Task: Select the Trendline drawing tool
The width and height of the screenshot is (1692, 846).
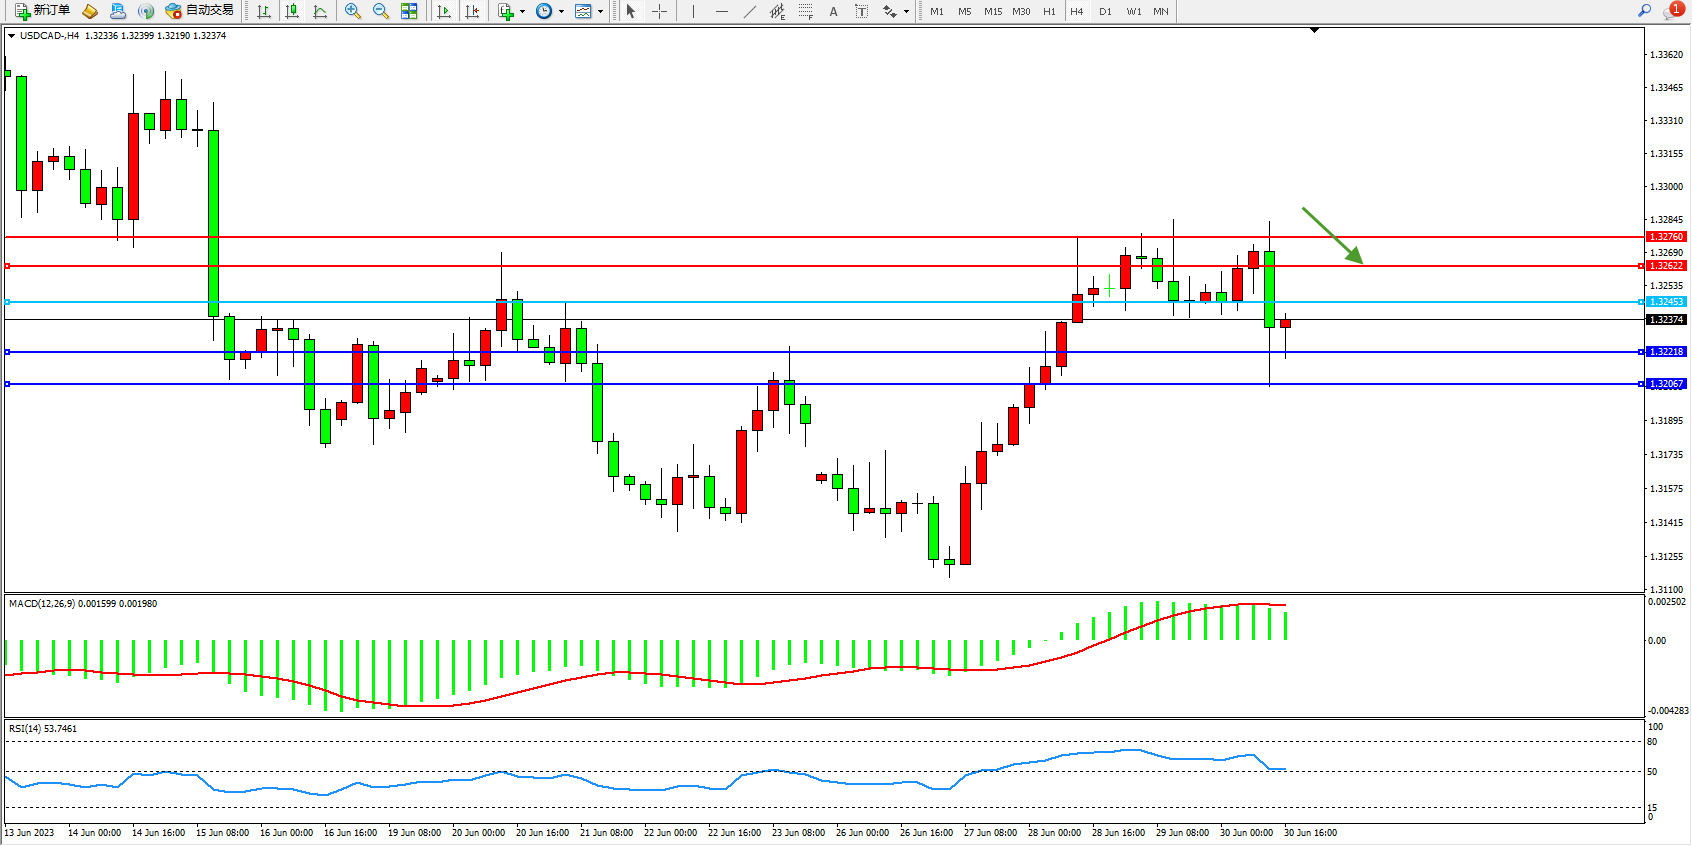Action: point(750,11)
